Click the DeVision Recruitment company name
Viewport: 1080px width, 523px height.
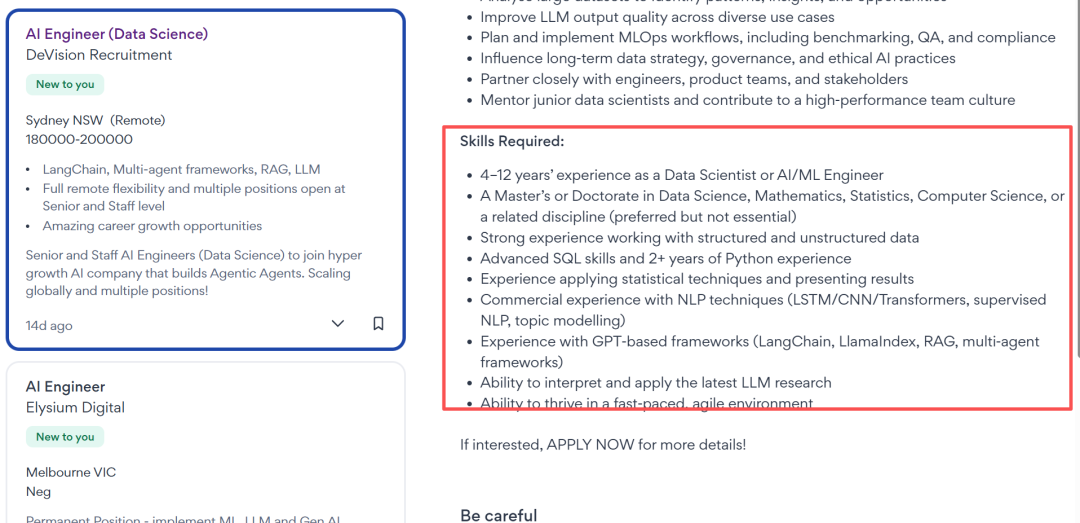tap(99, 55)
